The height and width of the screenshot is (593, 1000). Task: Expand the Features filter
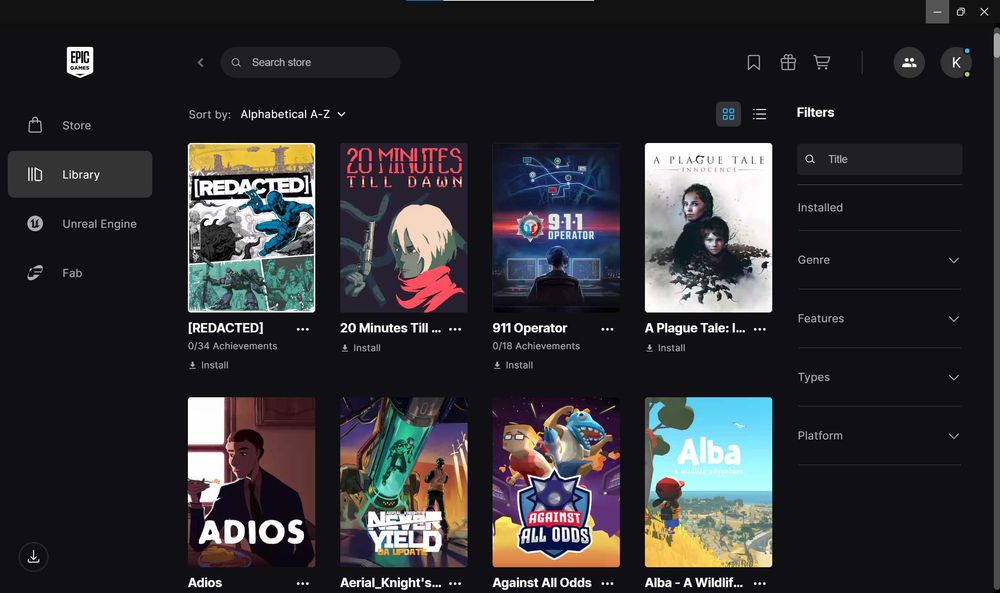(879, 318)
